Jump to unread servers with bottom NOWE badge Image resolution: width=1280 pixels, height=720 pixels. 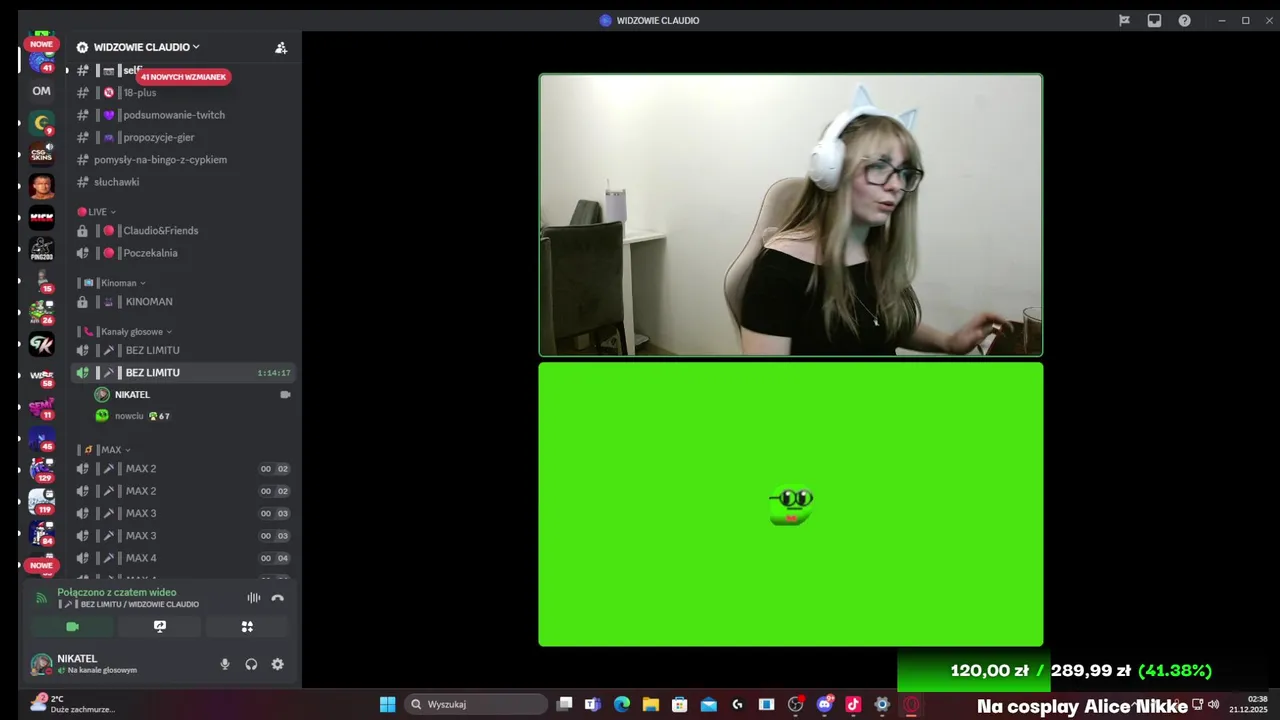coord(41,565)
